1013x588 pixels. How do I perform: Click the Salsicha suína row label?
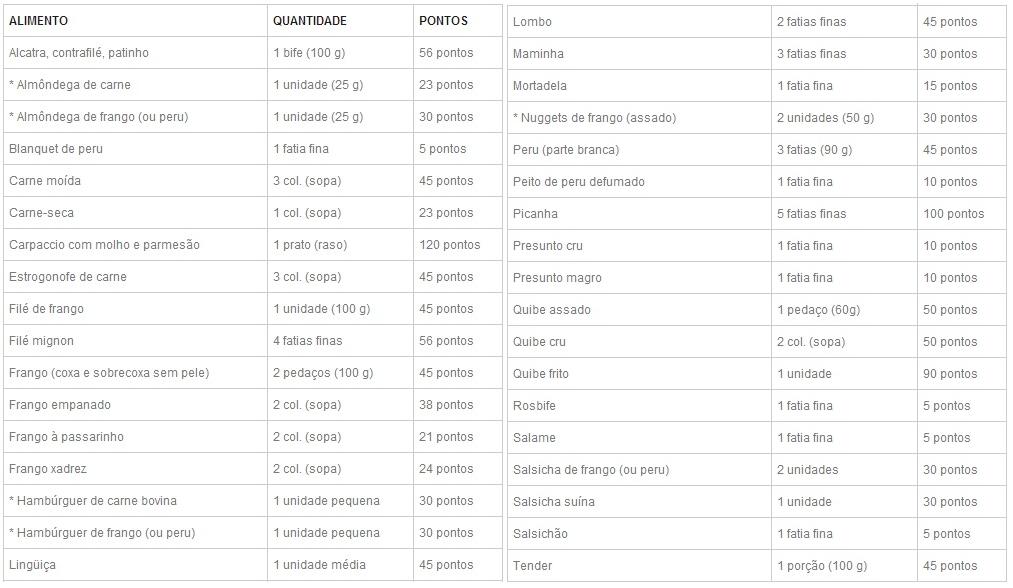553,502
